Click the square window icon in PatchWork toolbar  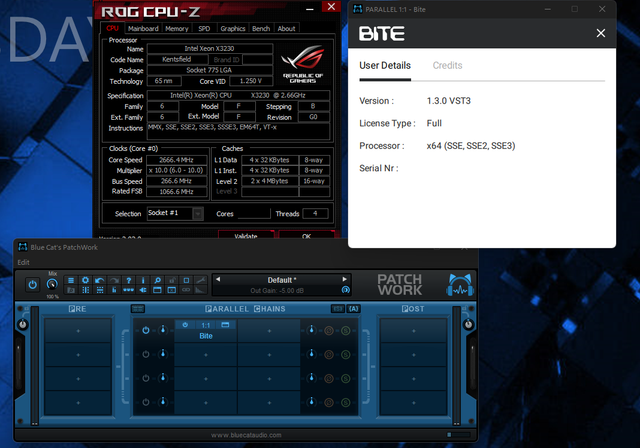click(186, 280)
